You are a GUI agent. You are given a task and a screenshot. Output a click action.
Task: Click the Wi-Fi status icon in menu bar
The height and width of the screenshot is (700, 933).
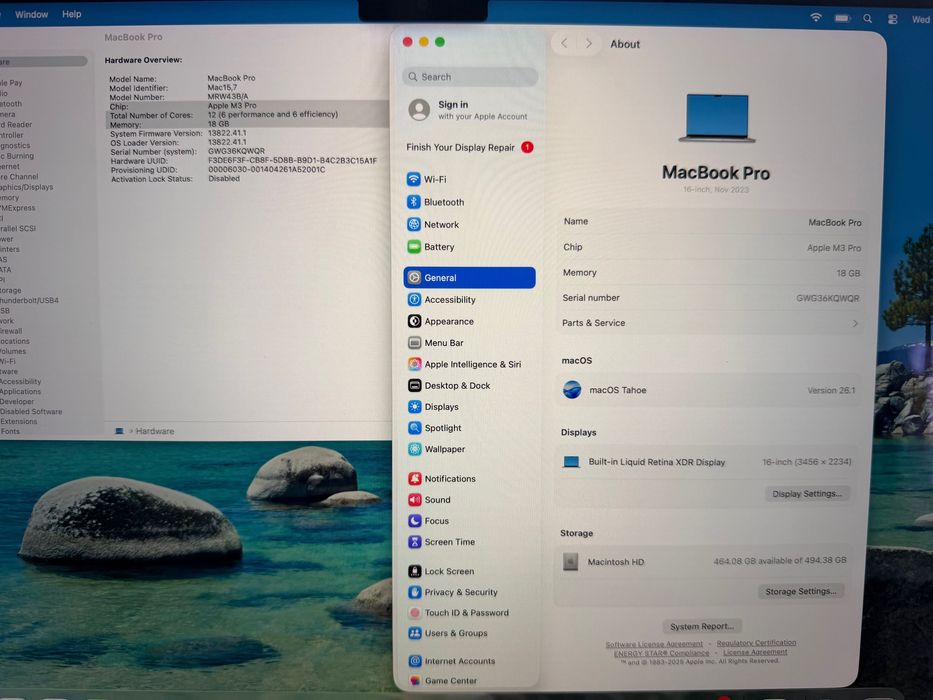pyautogui.click(x=816, y=18)
